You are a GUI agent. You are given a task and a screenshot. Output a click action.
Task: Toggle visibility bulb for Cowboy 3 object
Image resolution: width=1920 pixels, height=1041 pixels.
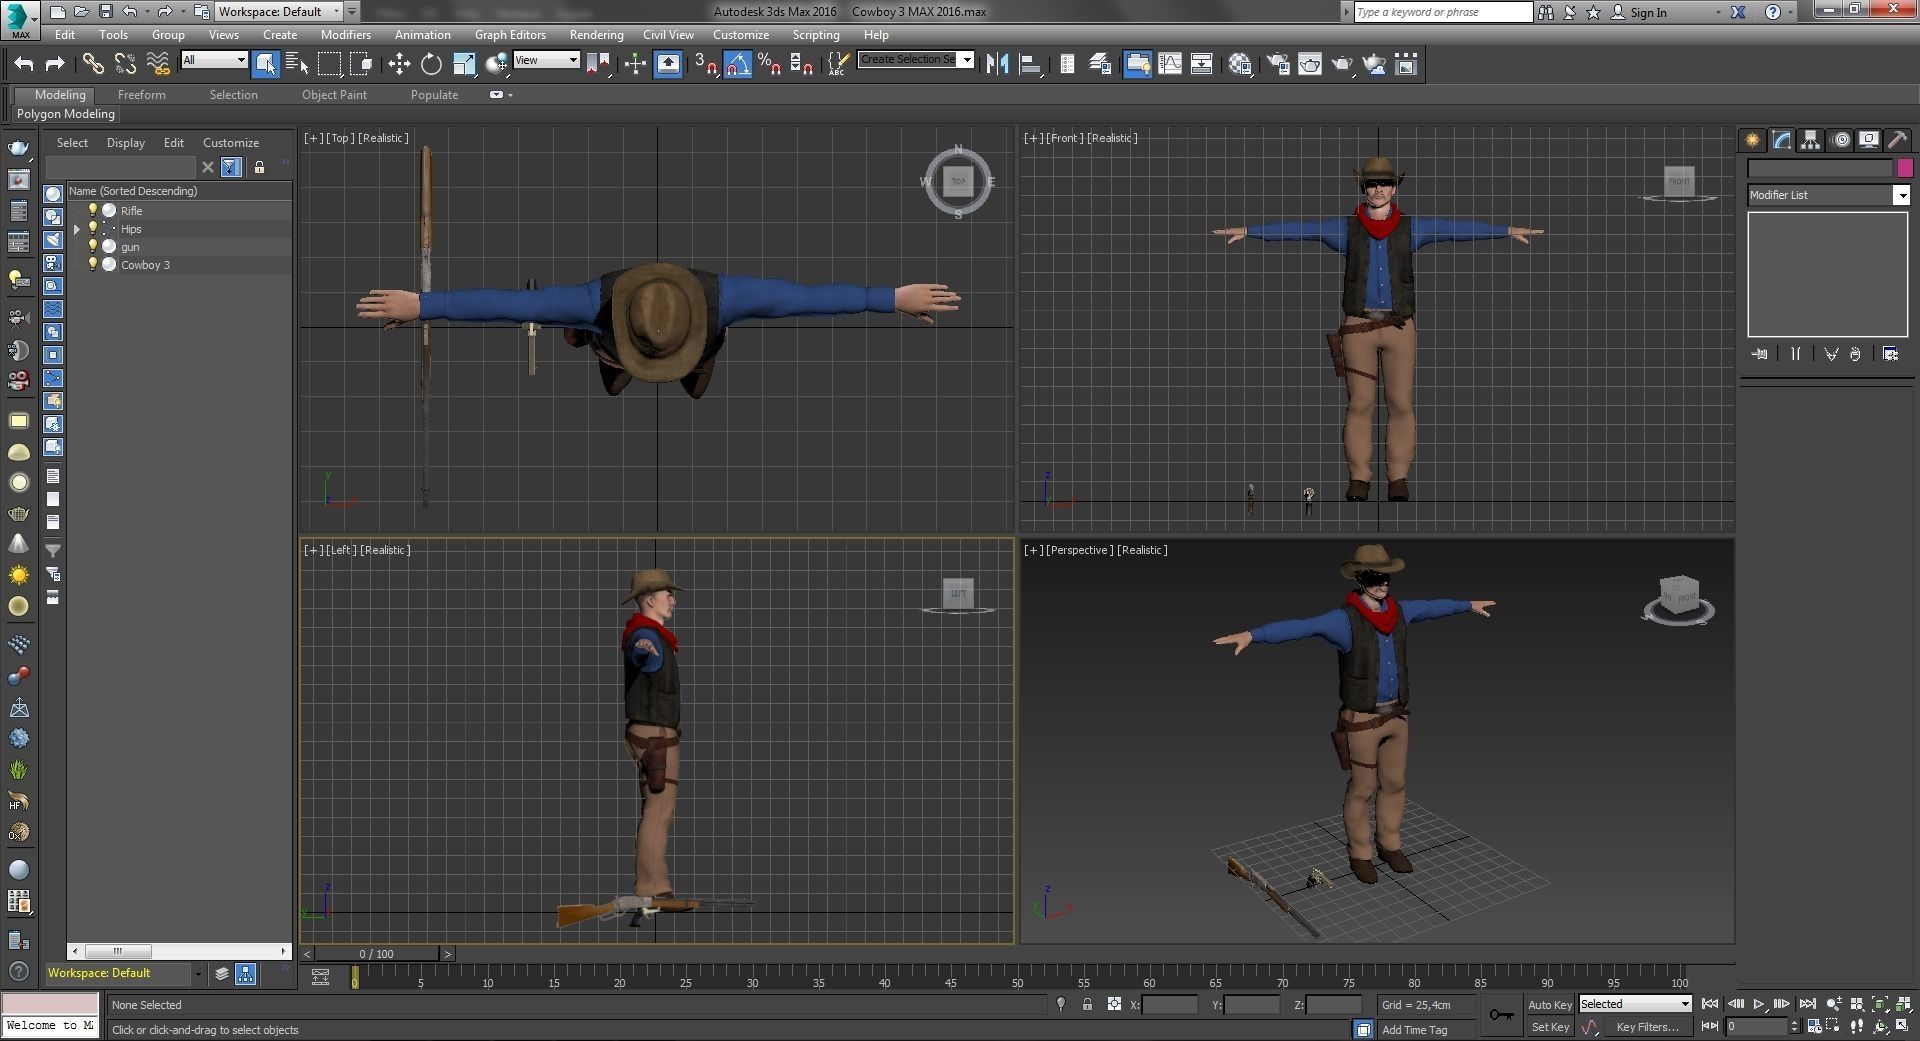coord(93,264)
